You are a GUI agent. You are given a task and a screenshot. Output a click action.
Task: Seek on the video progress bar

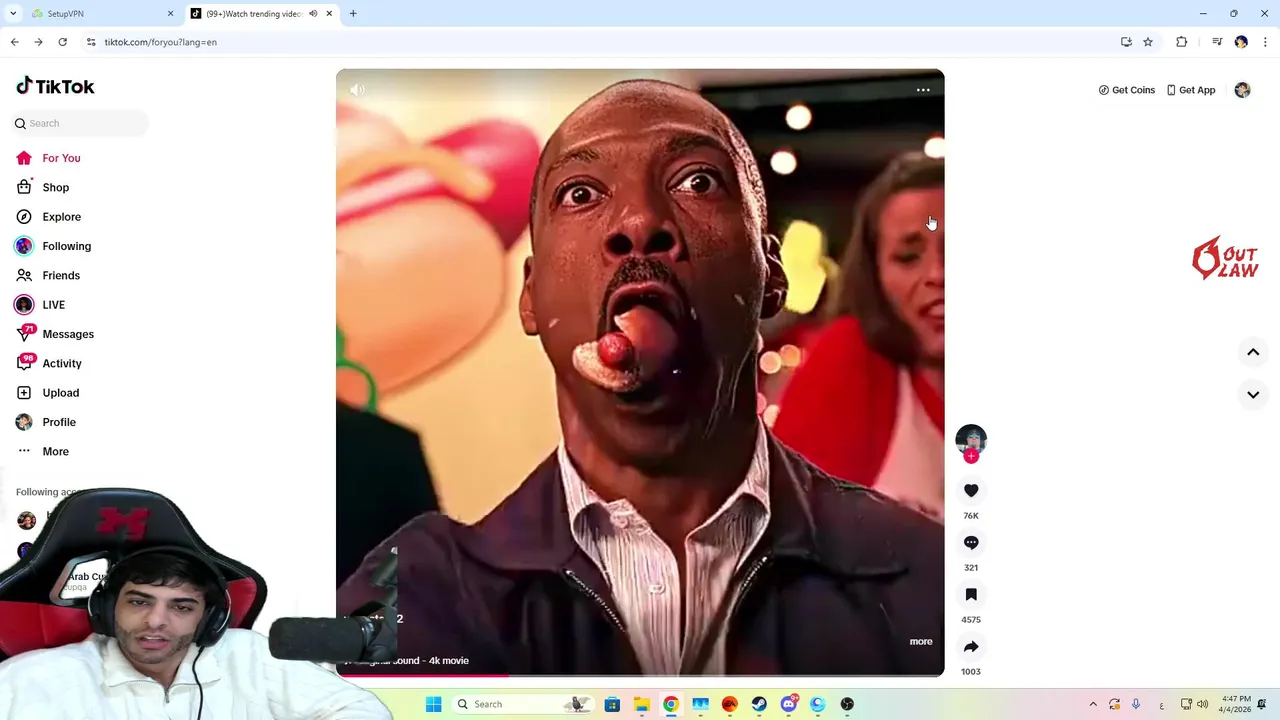640,675
